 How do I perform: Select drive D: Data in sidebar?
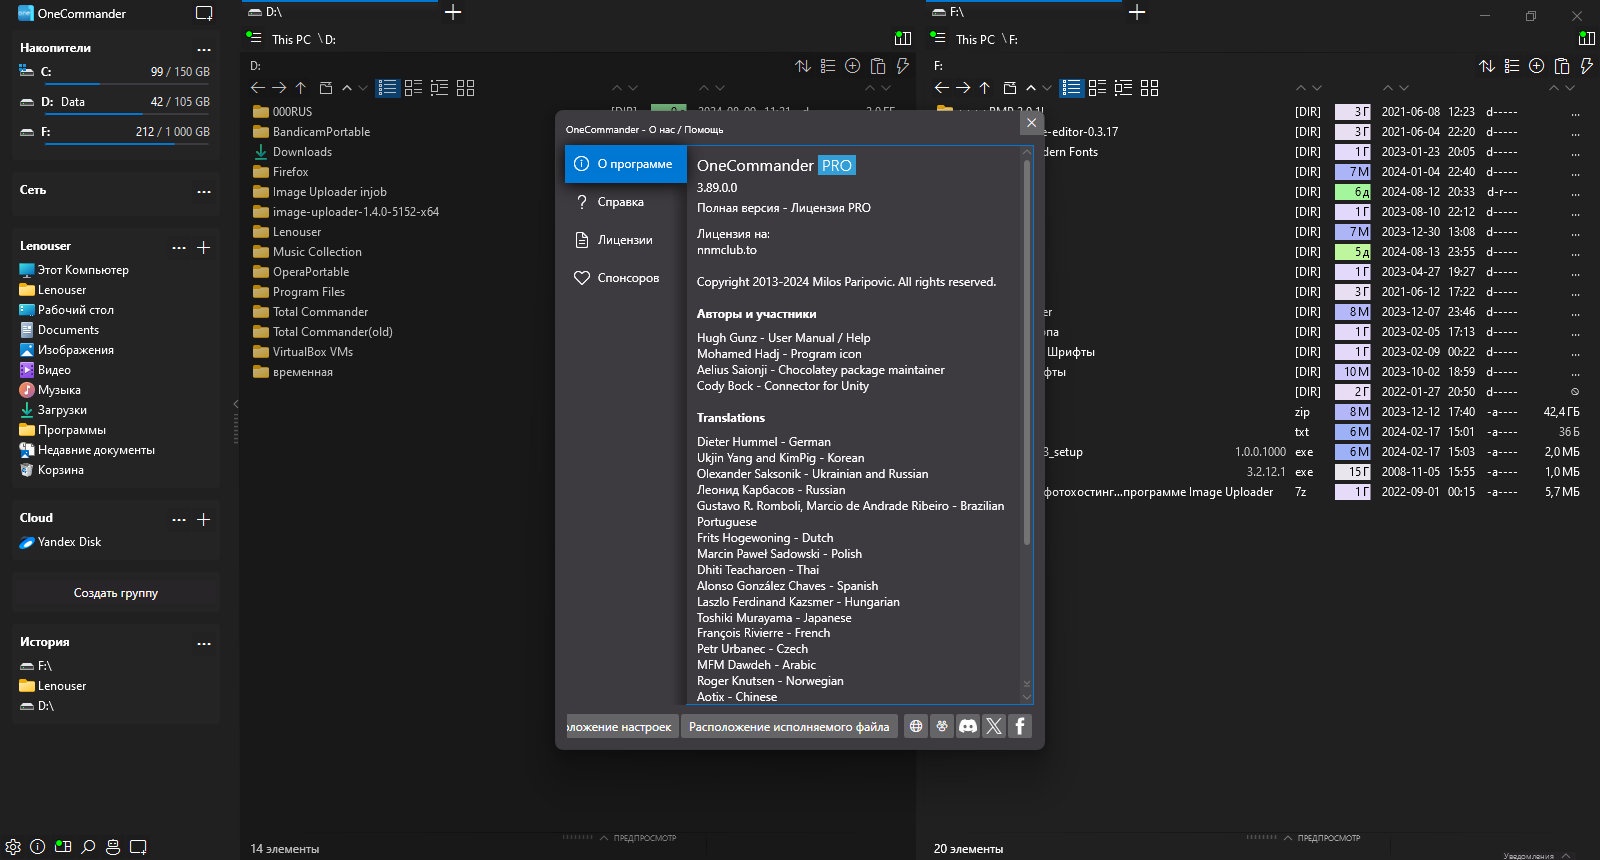click(116, 102)
